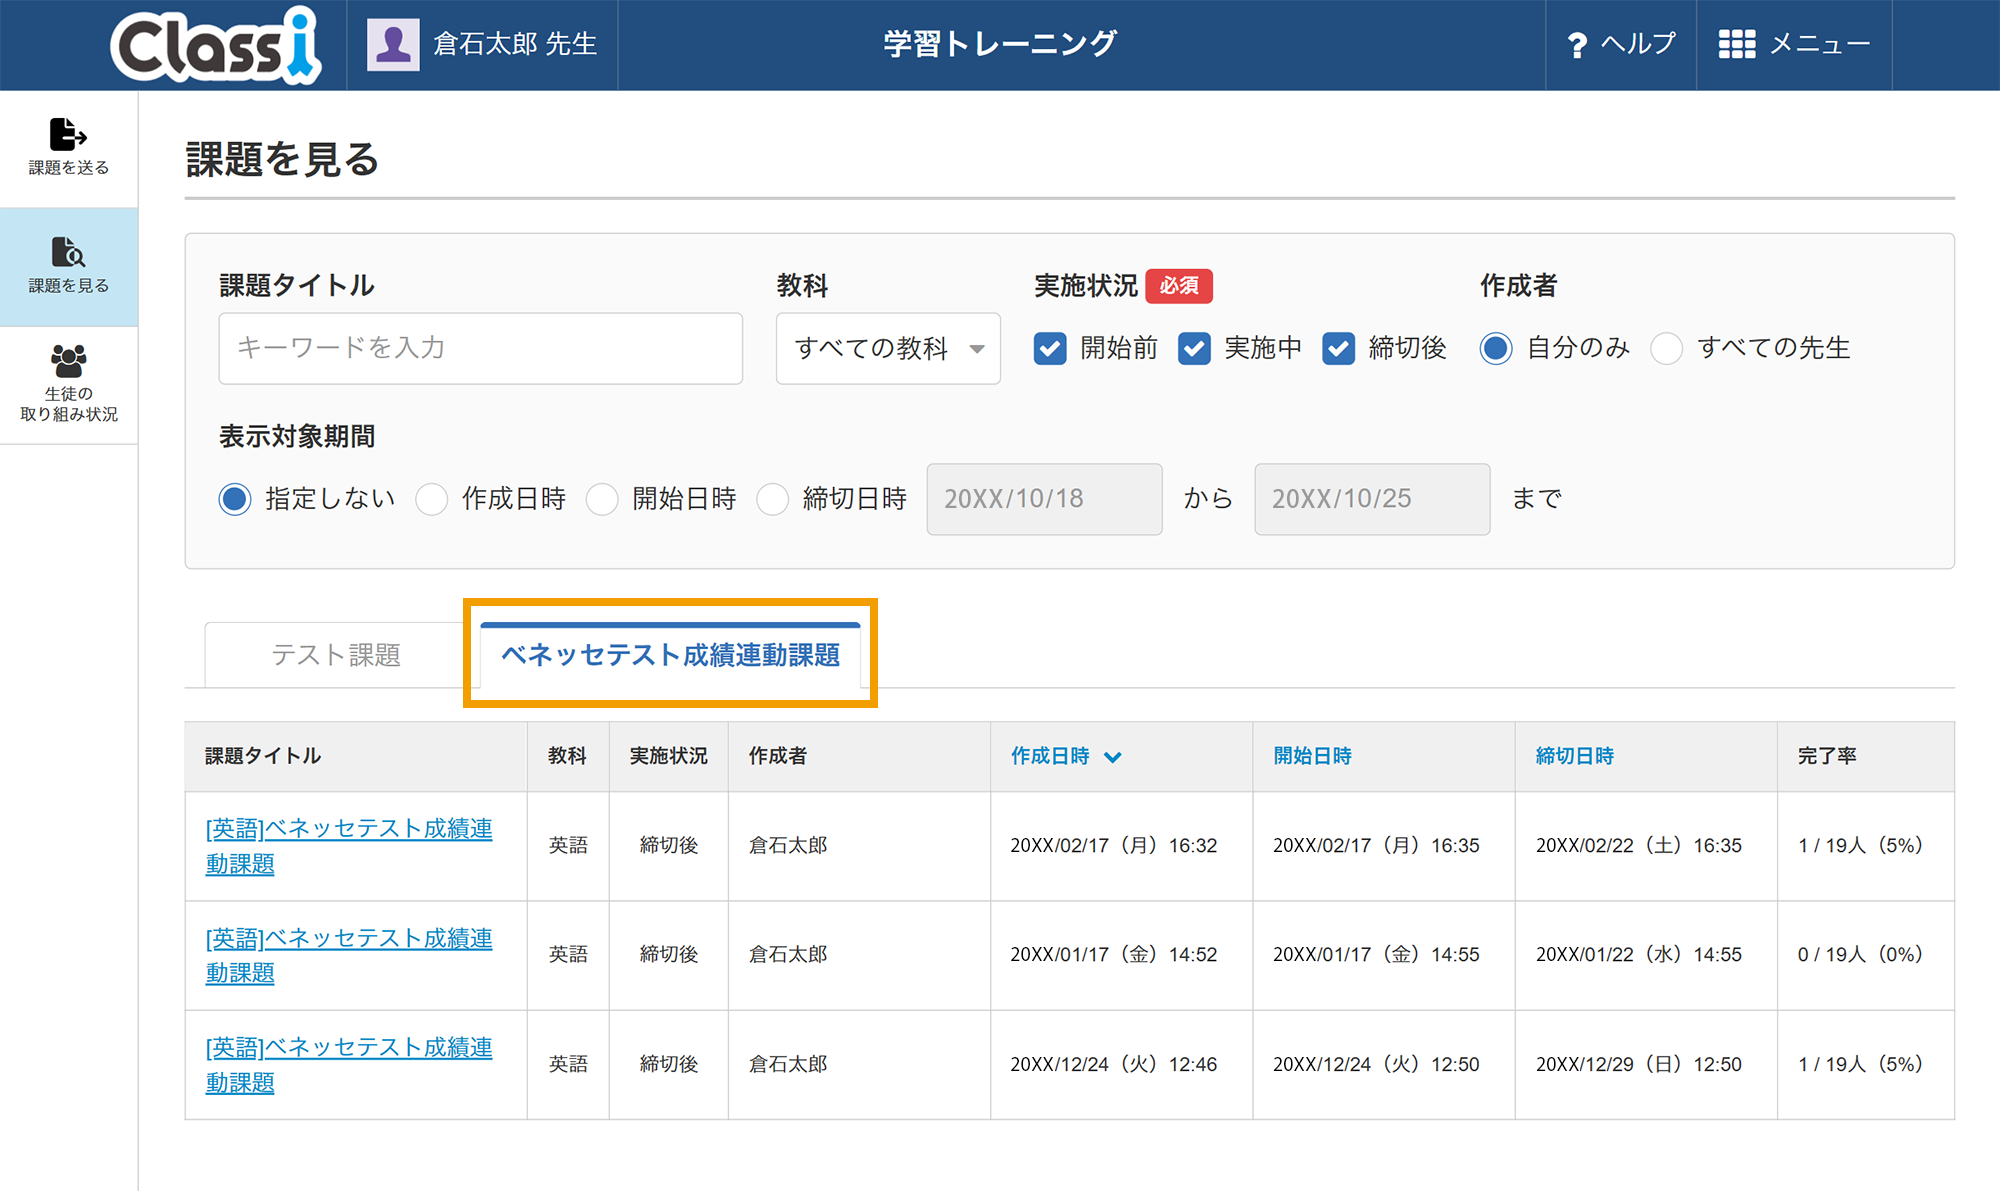2000x1191 pixels.
Task: Open the すべての教科 subject dropdown
Action: click(x=888, y=348)
